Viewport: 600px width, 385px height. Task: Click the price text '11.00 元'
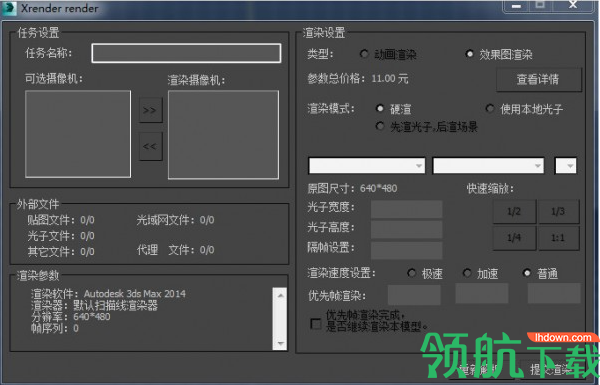click(x=390, y=79)
